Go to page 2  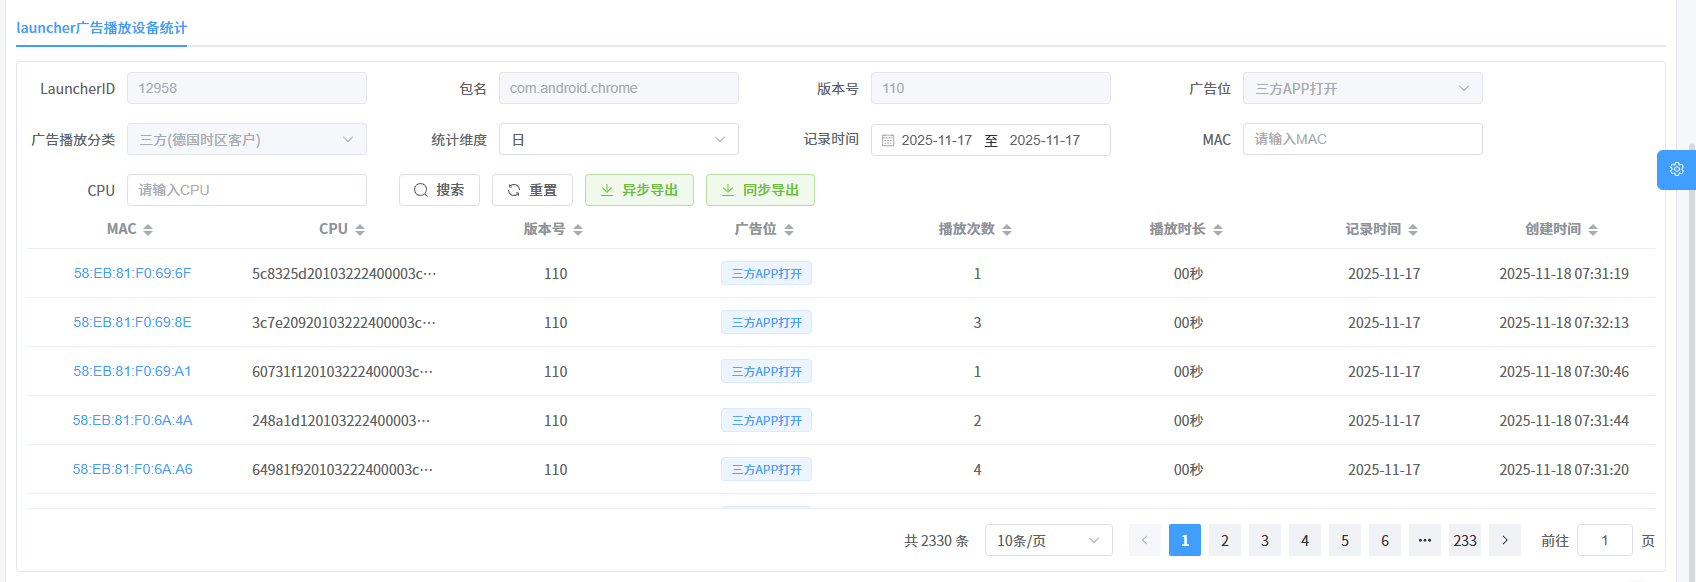point(1225,540)
